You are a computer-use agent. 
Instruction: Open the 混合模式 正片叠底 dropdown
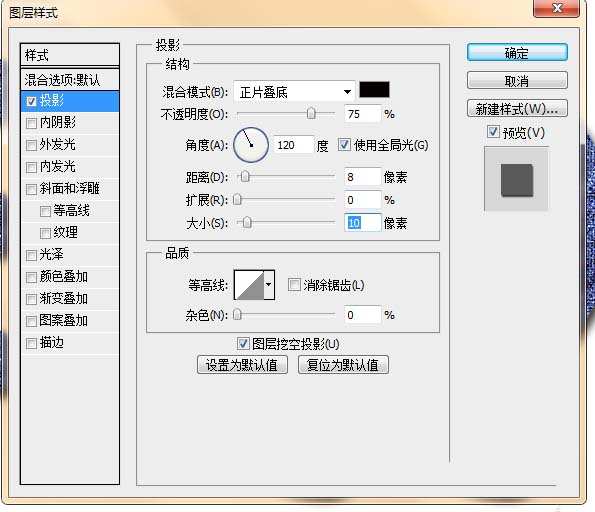click(x=294, y=91)
